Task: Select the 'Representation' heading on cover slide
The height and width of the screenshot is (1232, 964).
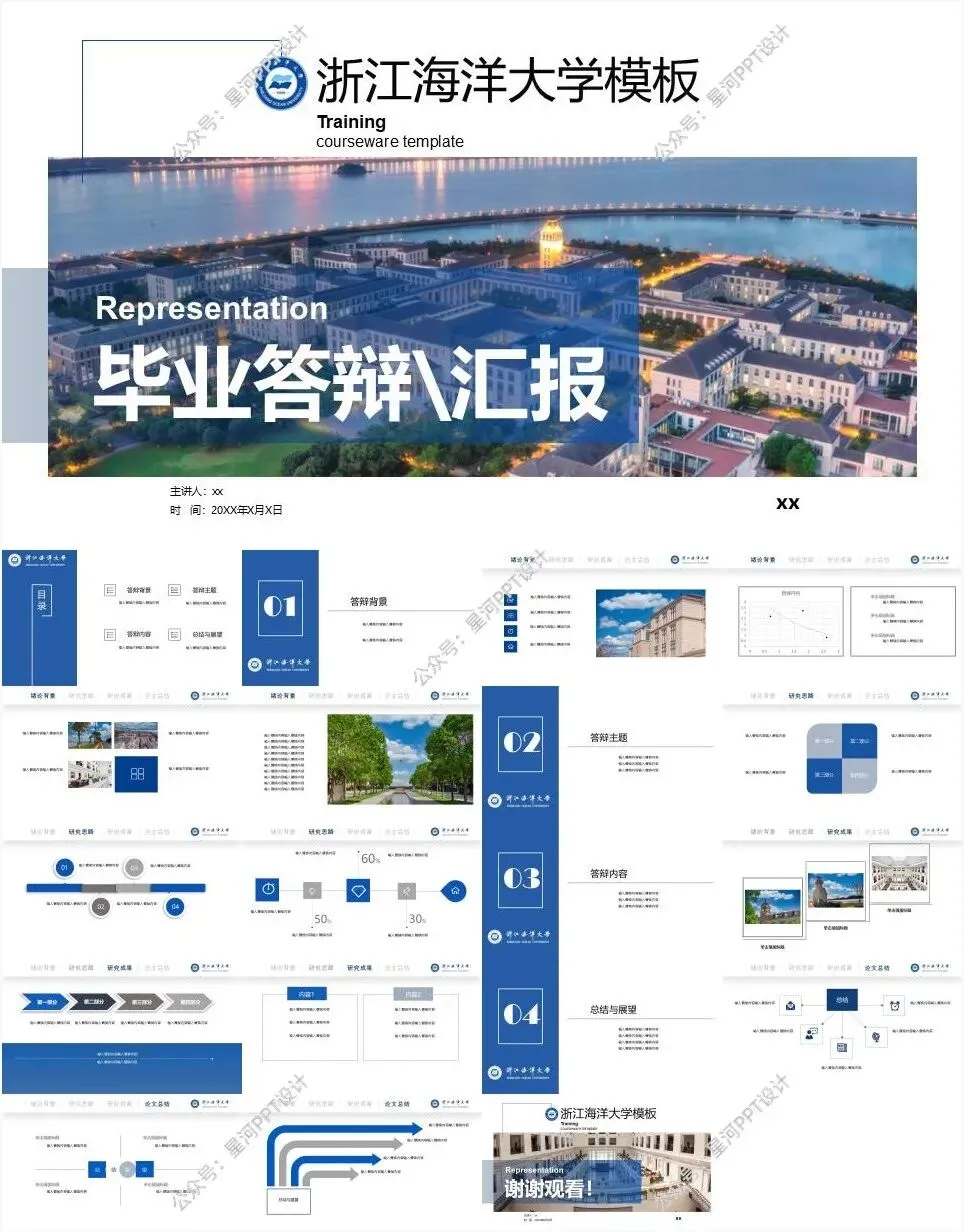Action: click(211, 308)
